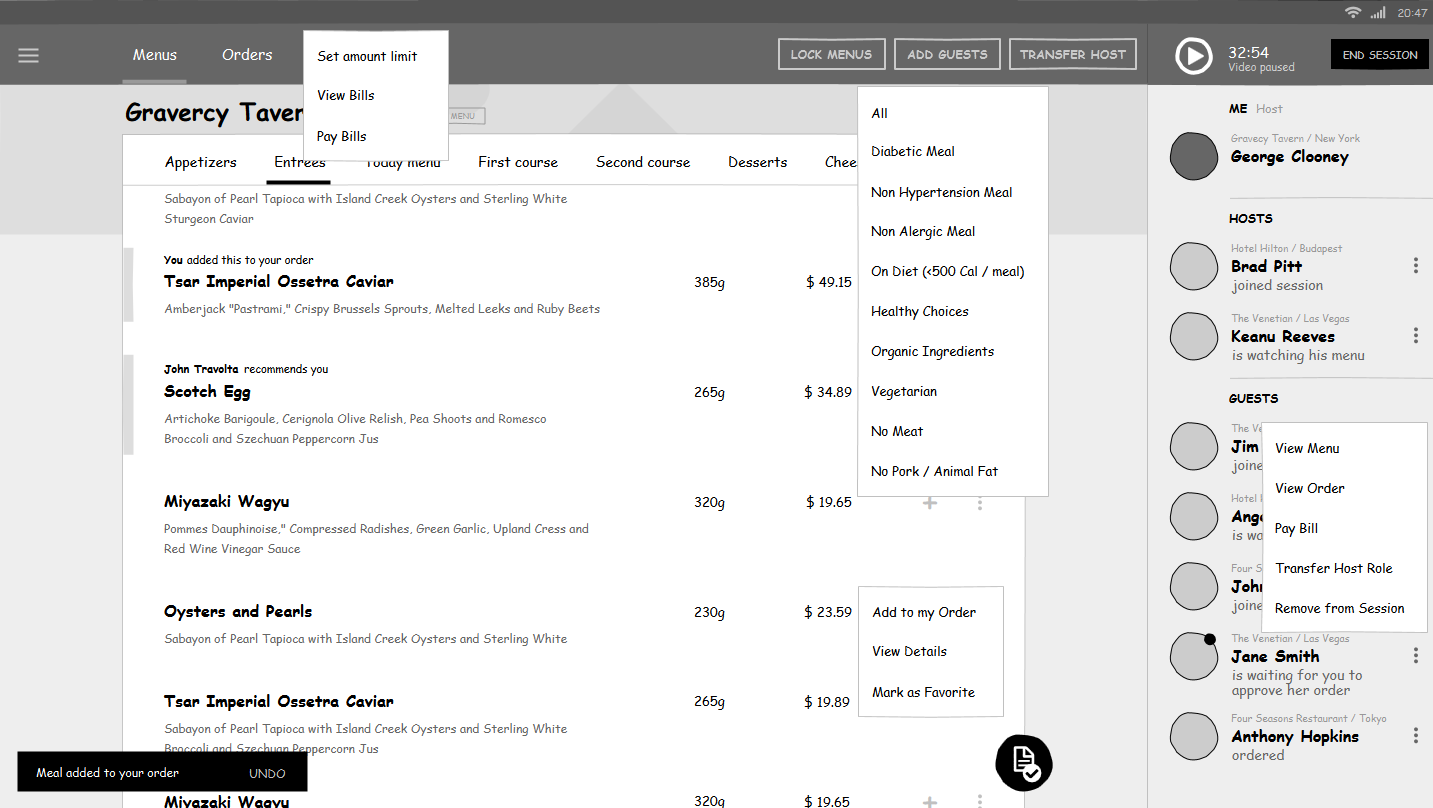Check the cellular signal icon
Viewport: 1433px width, 808px height.
1378,12
